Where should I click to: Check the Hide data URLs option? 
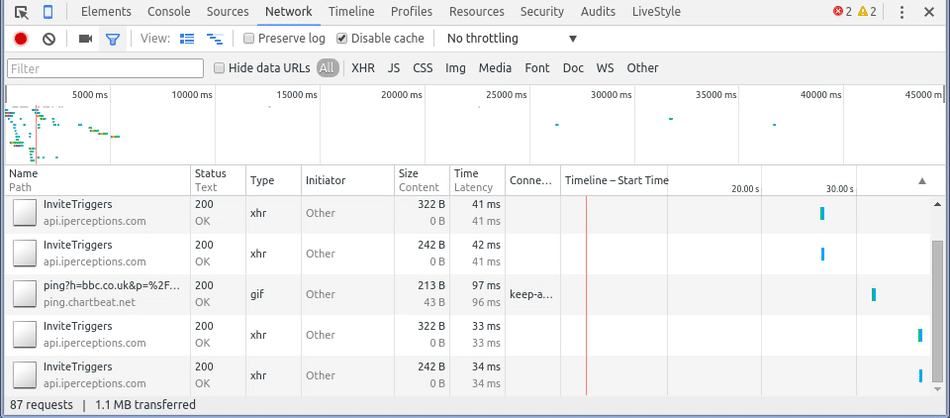pyautogui.click(x=219, y=68)
